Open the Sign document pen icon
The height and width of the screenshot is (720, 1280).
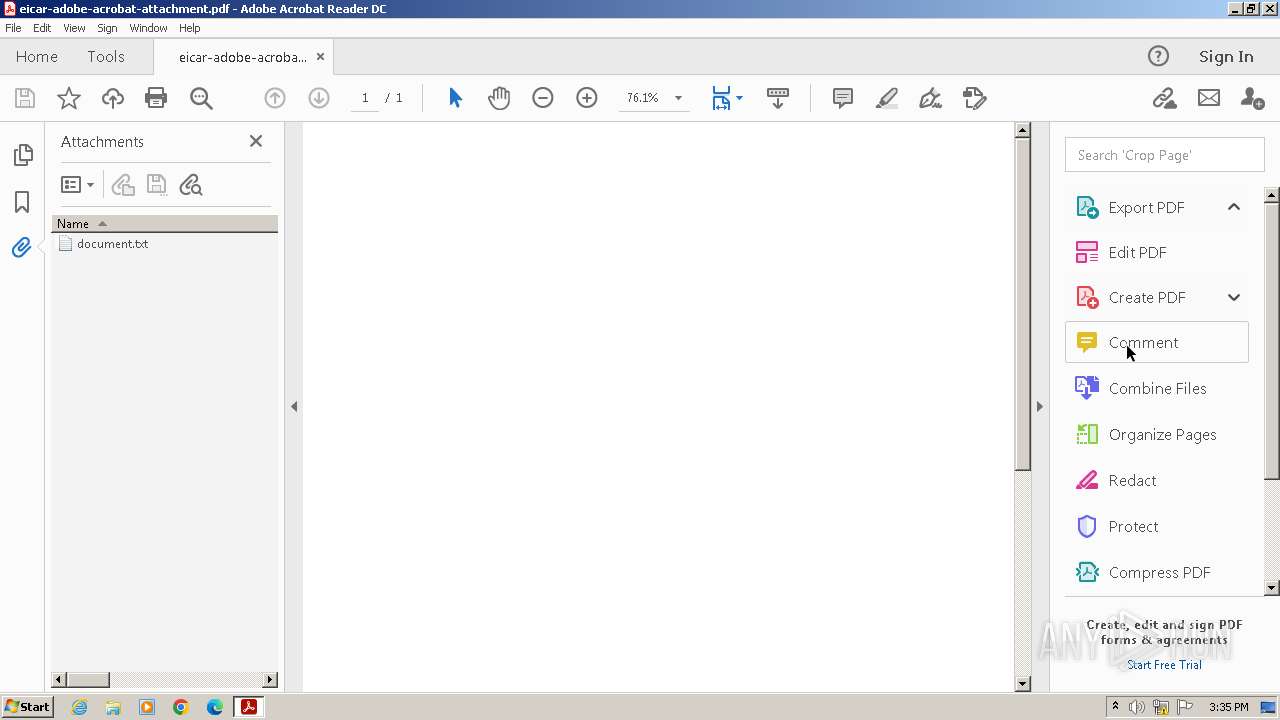931,98
